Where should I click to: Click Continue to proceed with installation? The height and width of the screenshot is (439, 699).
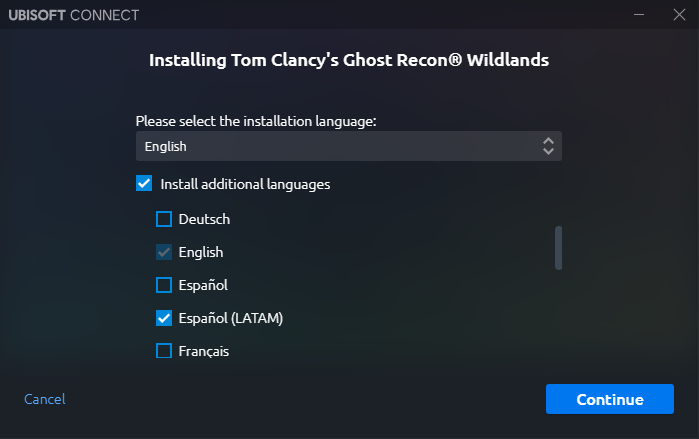pyautogui.click(x=610, y=399)
